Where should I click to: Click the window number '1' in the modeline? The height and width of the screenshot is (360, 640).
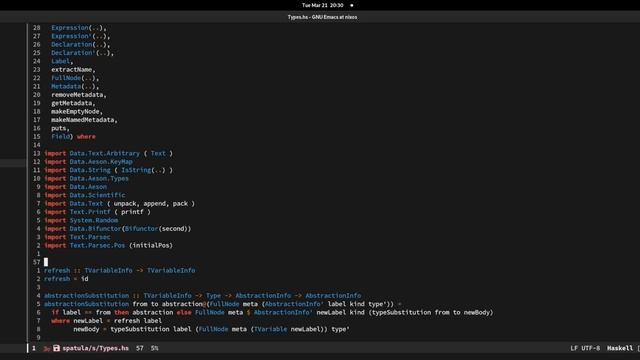point(34,348)
